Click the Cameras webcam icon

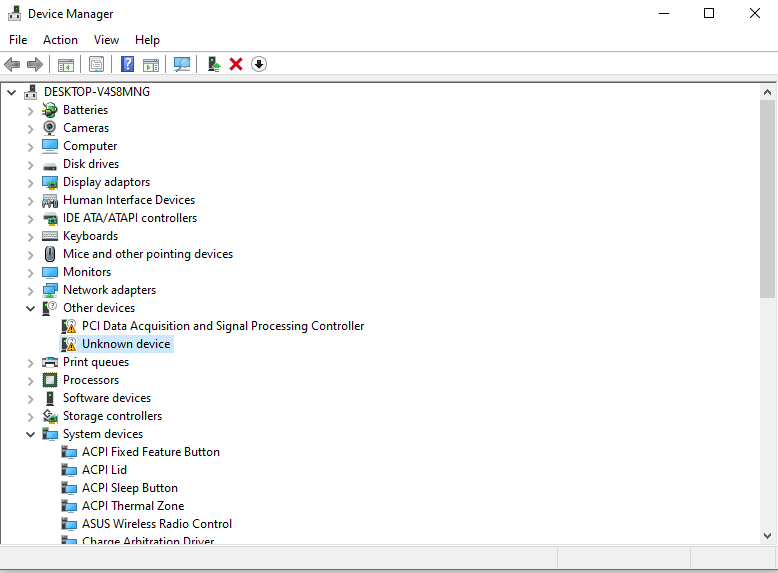pyautogui.click(x=50, y=128)
